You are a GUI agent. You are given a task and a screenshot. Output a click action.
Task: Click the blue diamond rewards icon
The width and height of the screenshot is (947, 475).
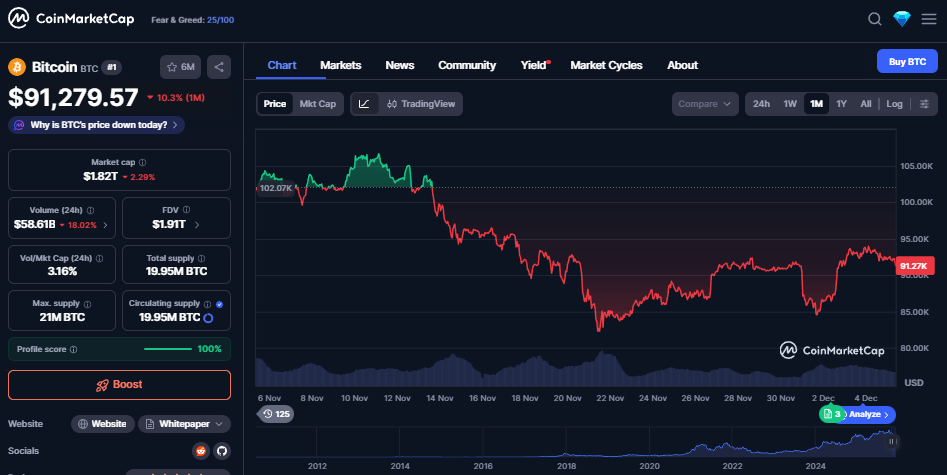click(902, 19)
